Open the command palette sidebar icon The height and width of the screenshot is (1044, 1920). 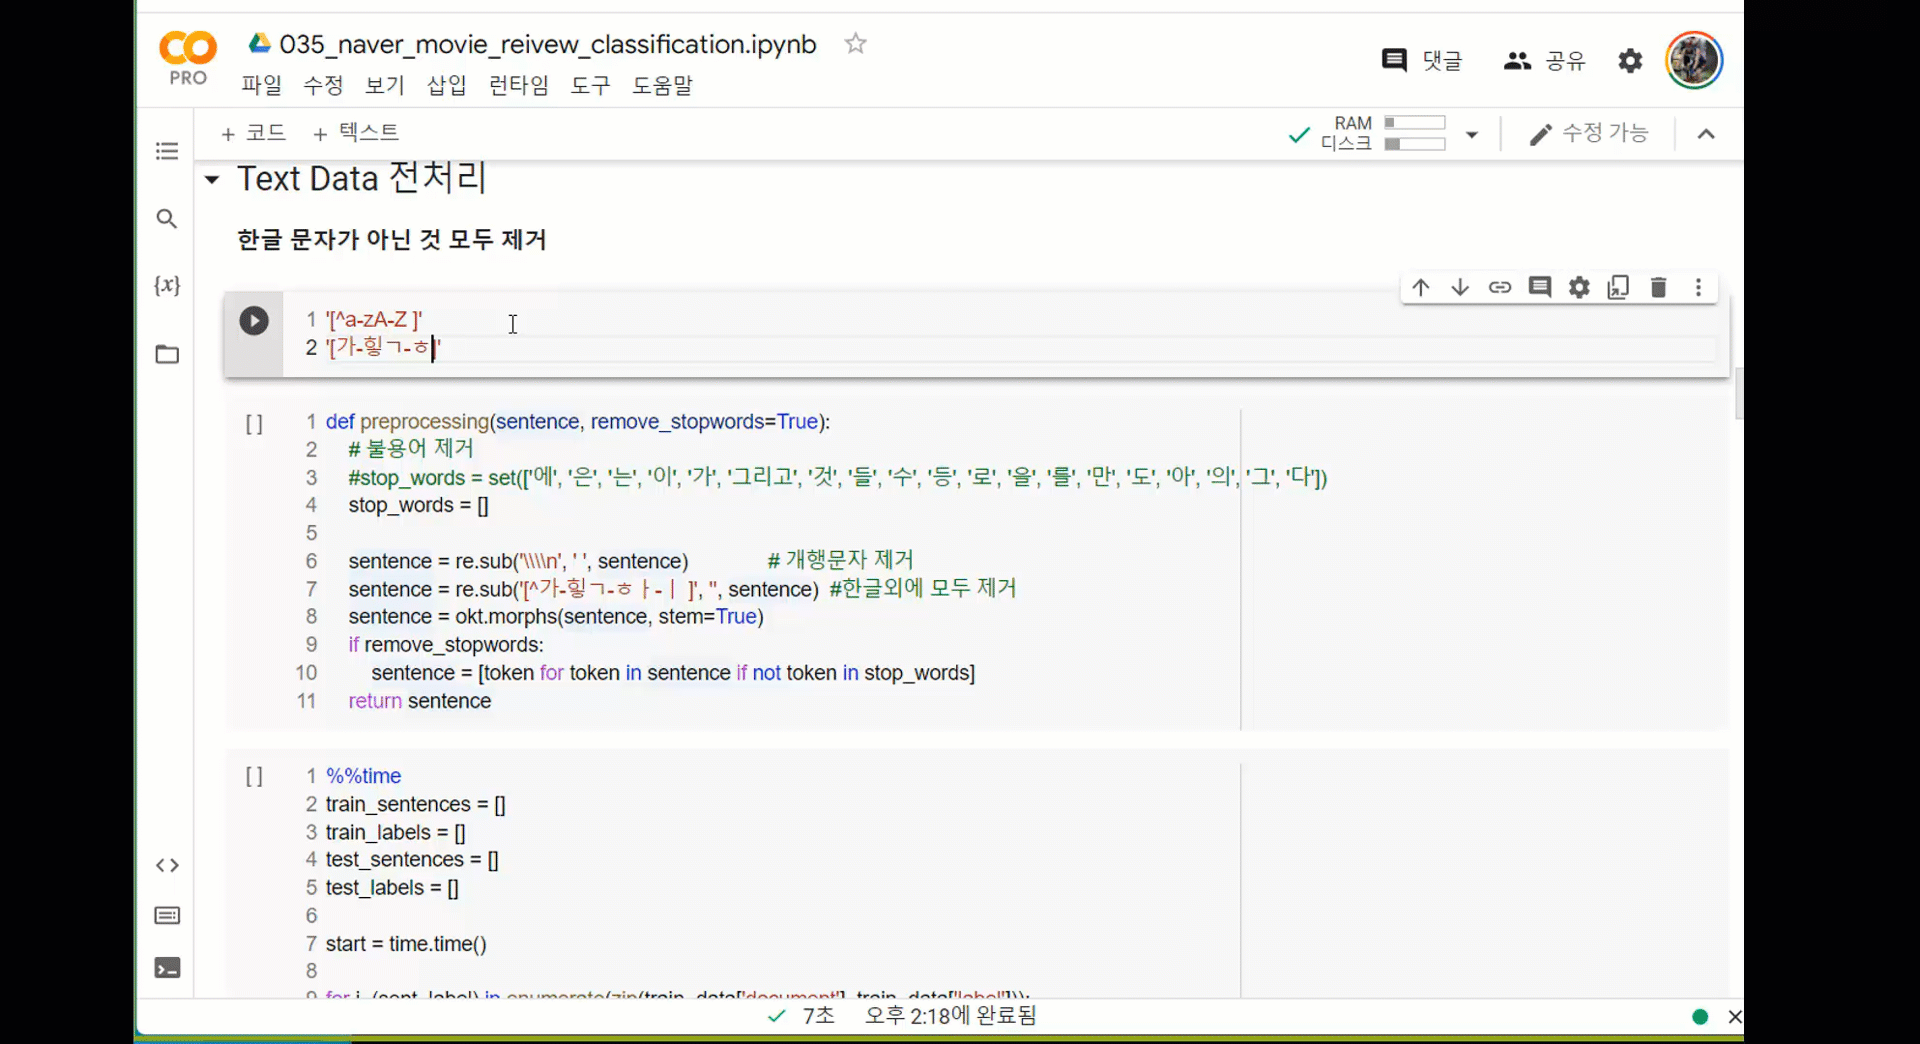(167, 916)
